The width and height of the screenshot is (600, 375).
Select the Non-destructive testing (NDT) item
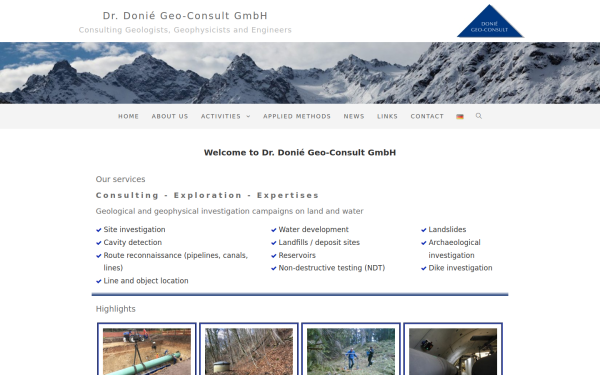click(x=331, y=268)
